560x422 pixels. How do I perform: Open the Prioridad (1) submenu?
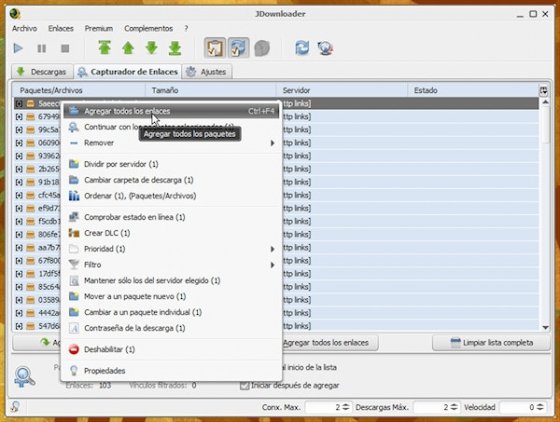(171, 249)
